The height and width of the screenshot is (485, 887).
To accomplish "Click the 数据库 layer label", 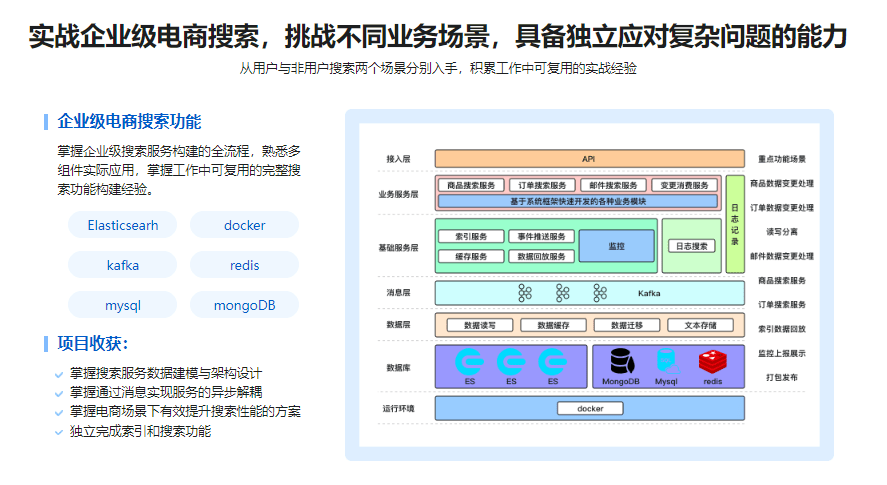I will 398,368.
